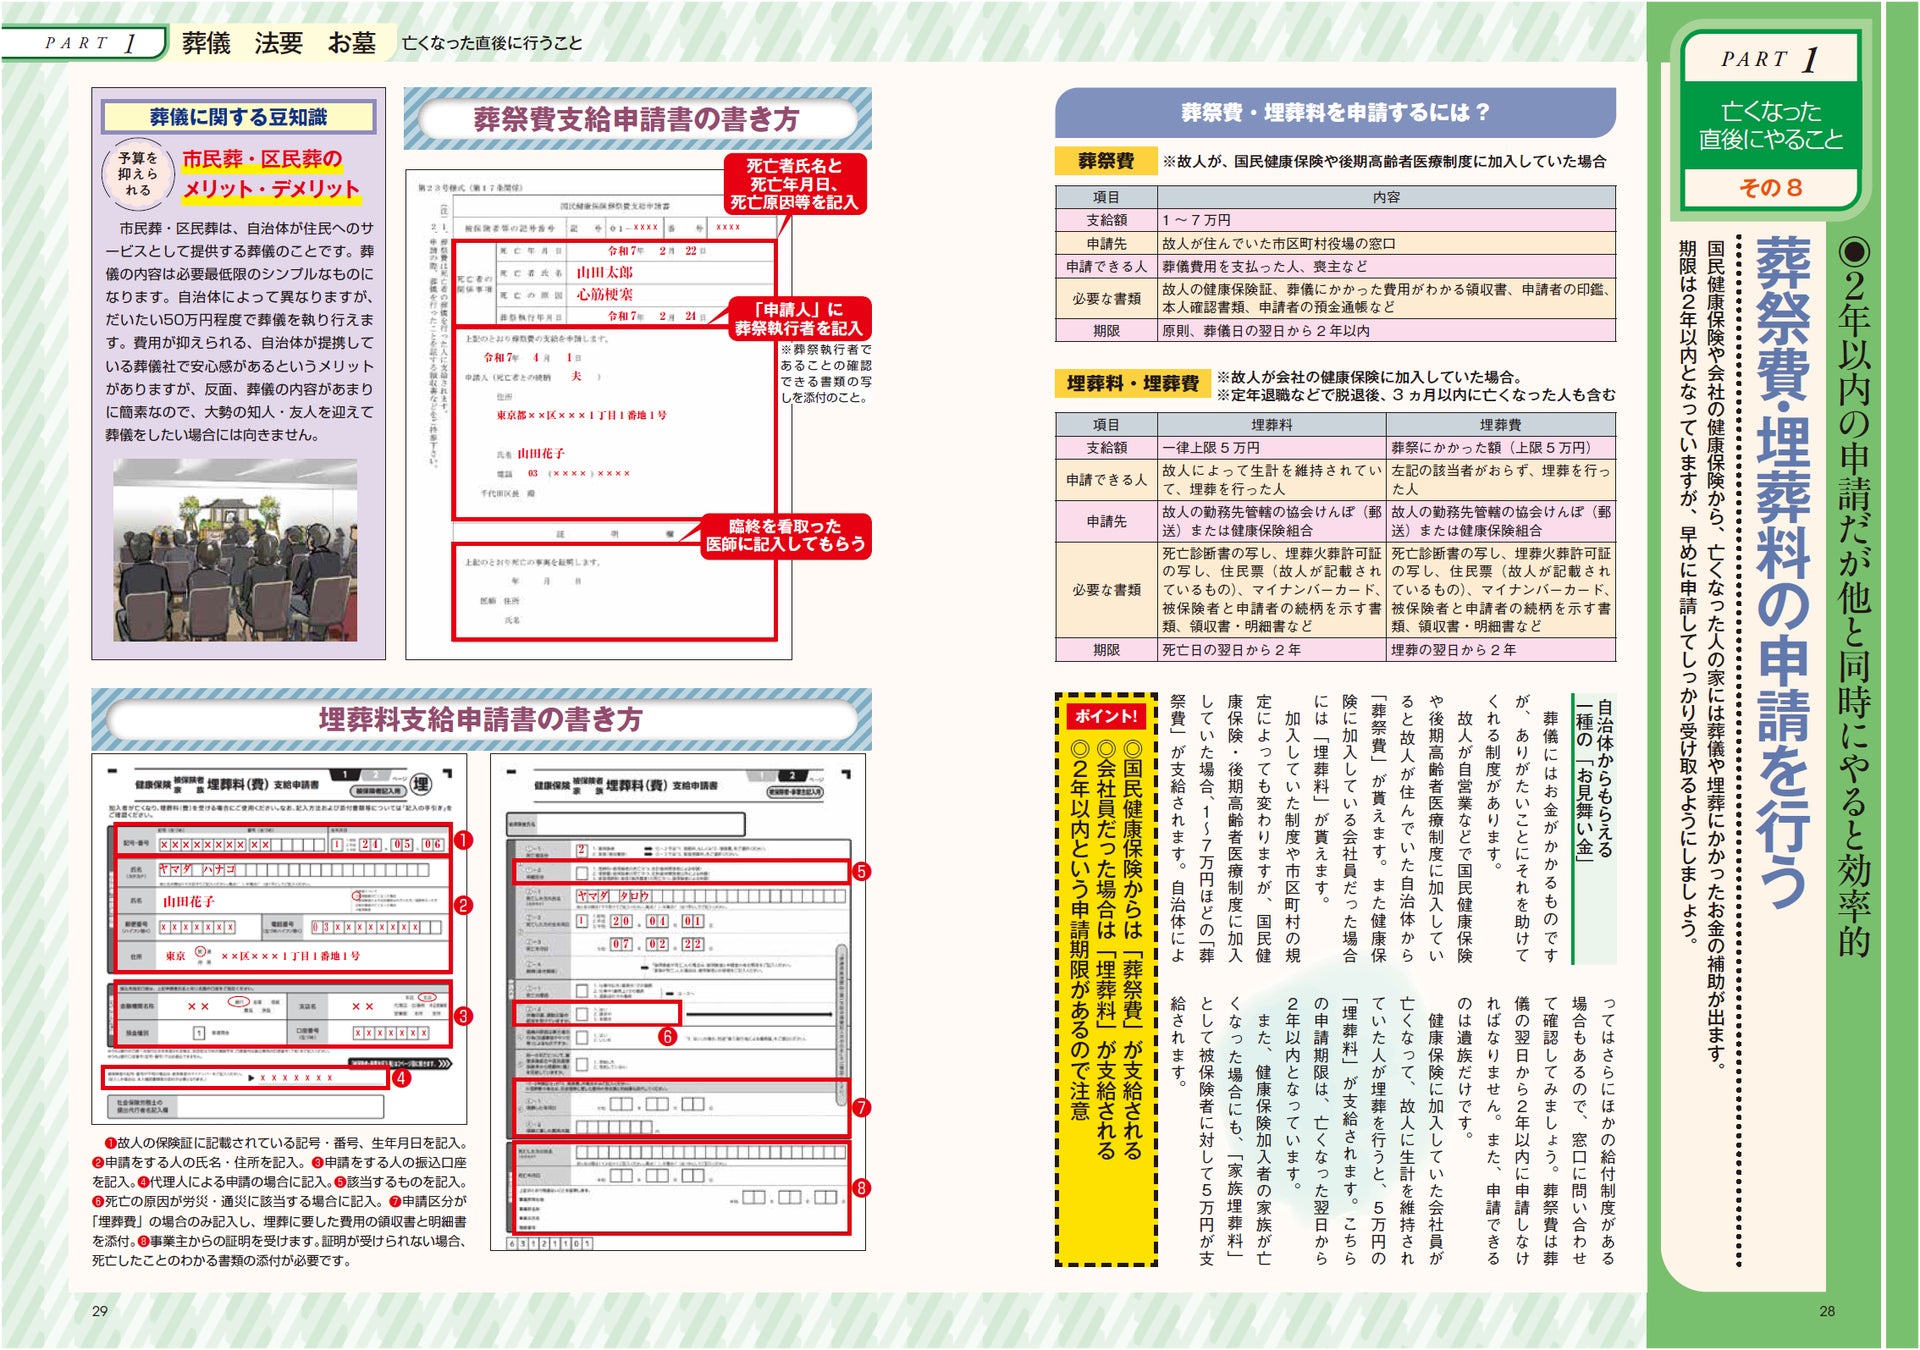
Task: Select the 葬祭費支給申請書の書き方 heading banner
Action: pos(637,119)
